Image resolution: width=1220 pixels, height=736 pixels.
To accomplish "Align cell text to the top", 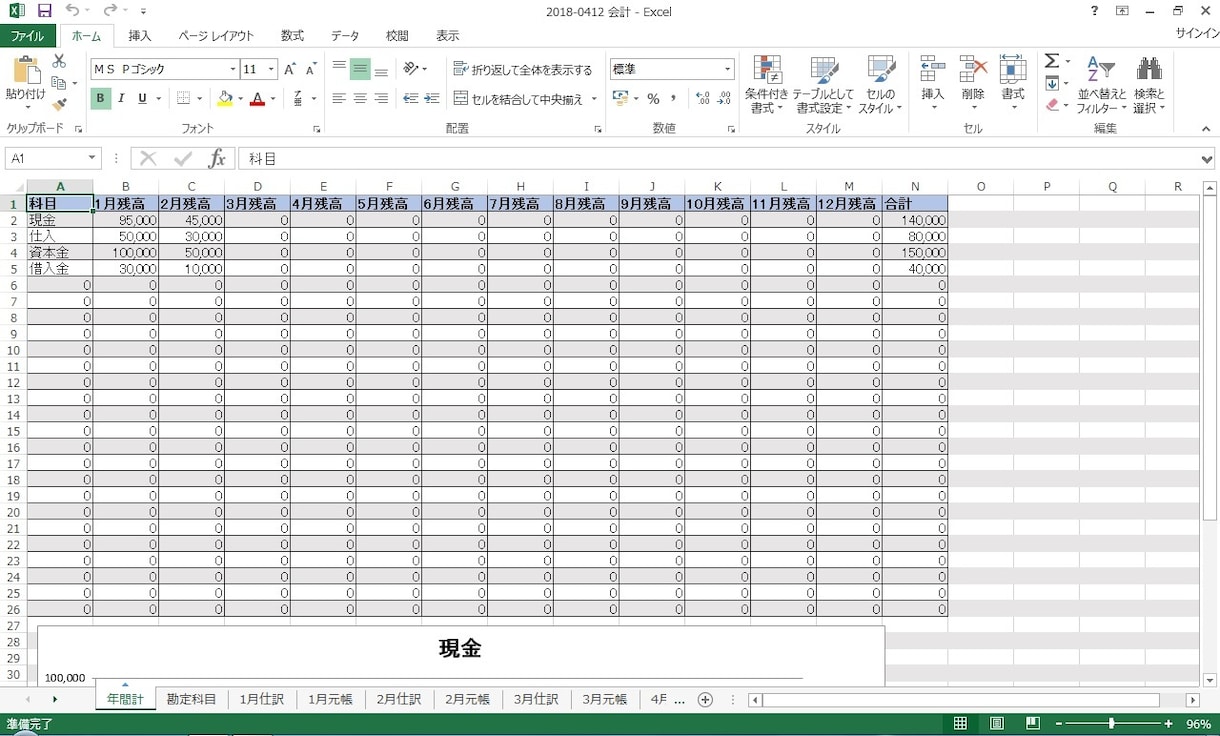I will (x=339, y=69).
